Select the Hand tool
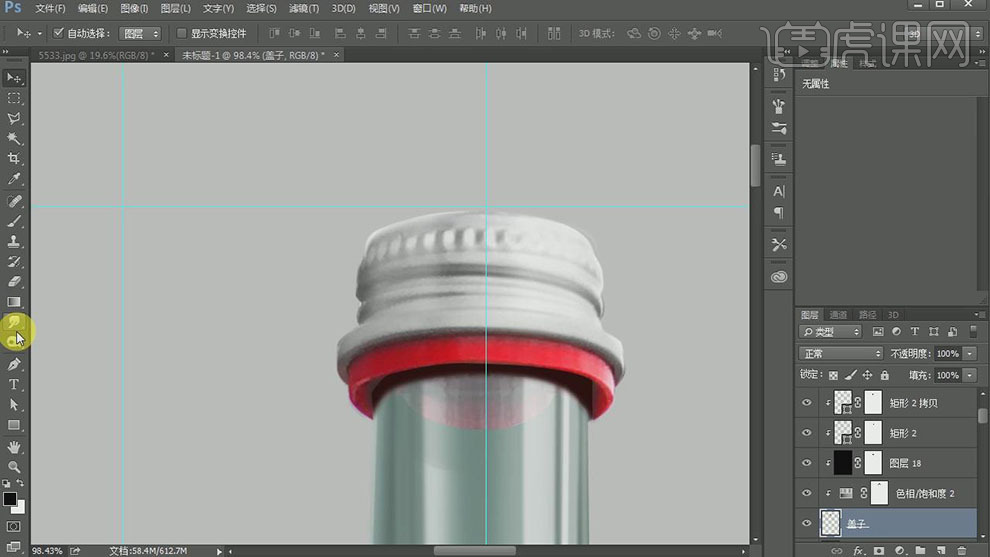The width and height of the screenshot is (990, 557). click(14, 447)
